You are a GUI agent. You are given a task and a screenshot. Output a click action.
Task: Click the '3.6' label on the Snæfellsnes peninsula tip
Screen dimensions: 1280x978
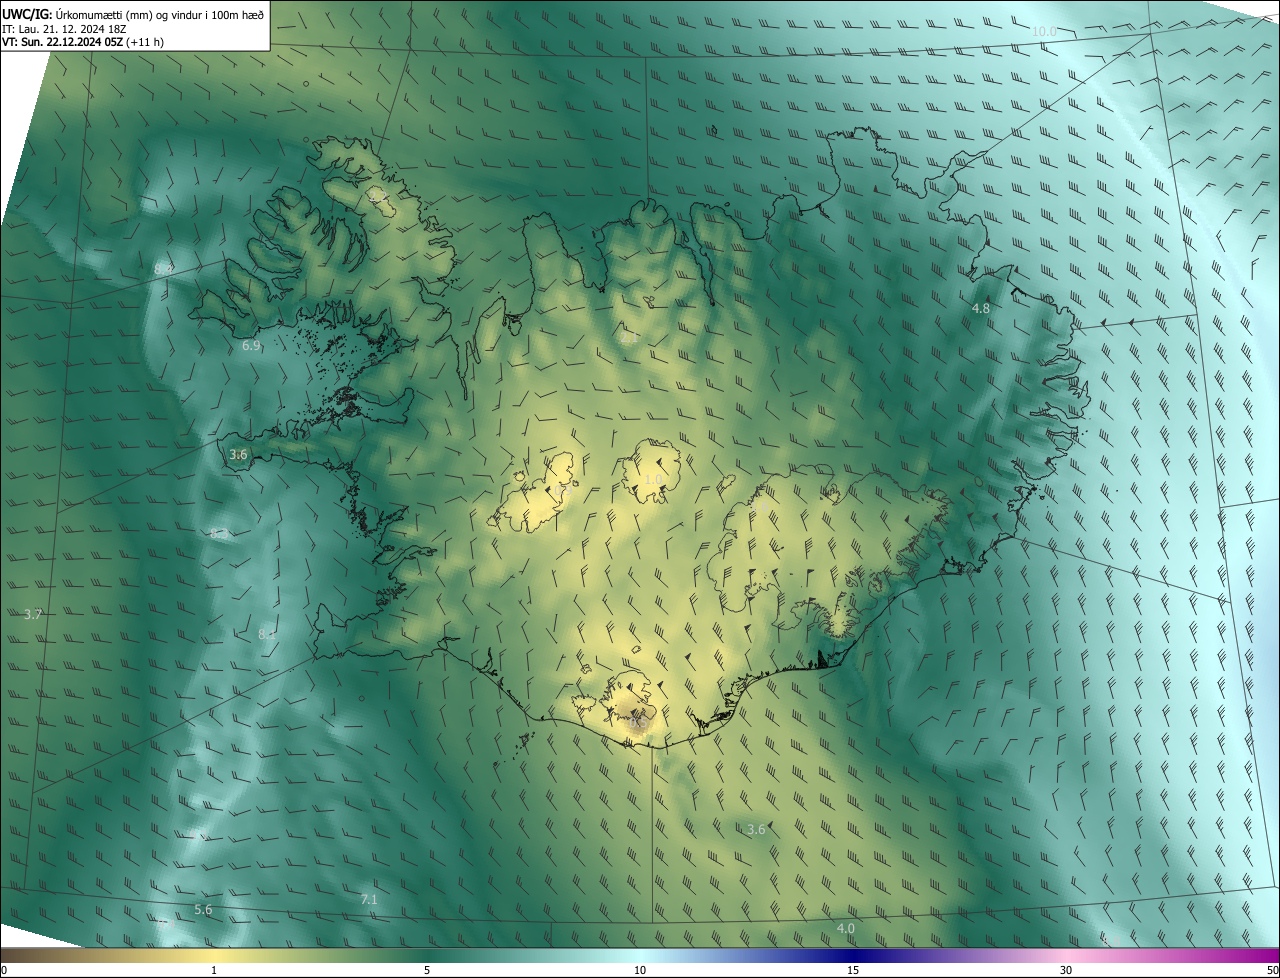coord(238,455)
